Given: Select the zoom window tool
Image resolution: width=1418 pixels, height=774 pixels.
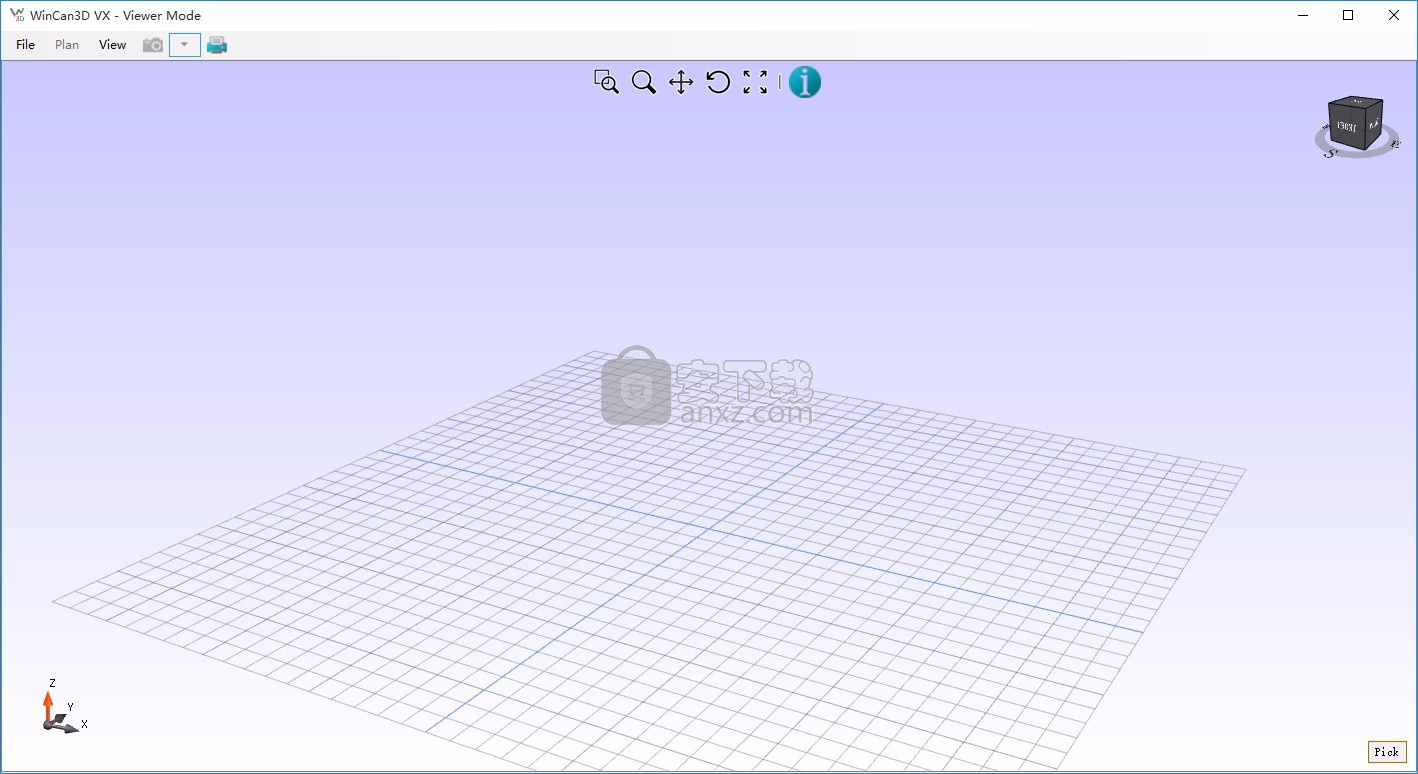Looking at the screenshot, I should click(x=606, y=82).
